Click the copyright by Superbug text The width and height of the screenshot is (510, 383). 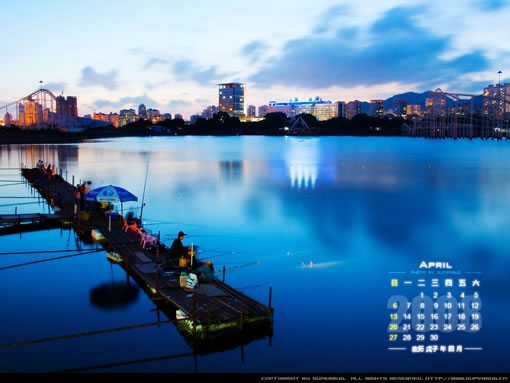tap(384, 379)
